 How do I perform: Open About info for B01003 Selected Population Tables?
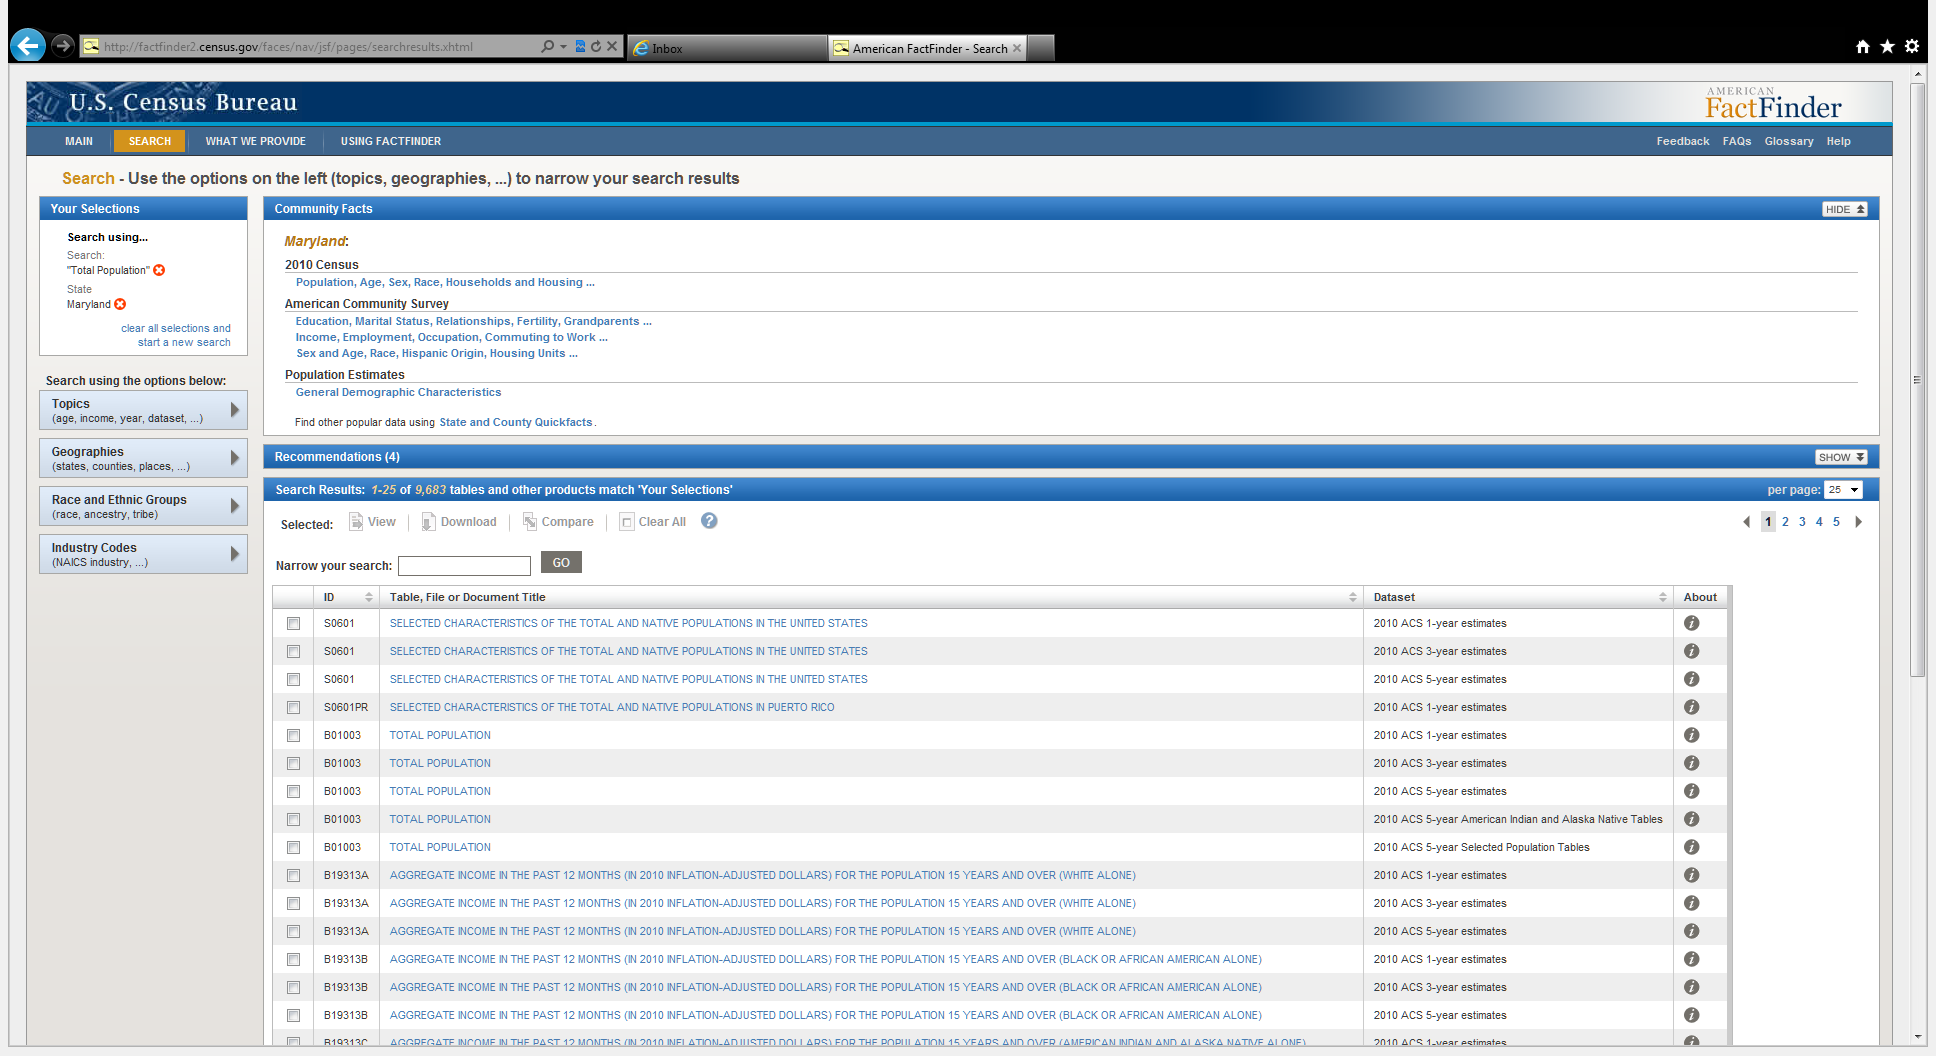pyautogui.click(x=1691, y=847)
